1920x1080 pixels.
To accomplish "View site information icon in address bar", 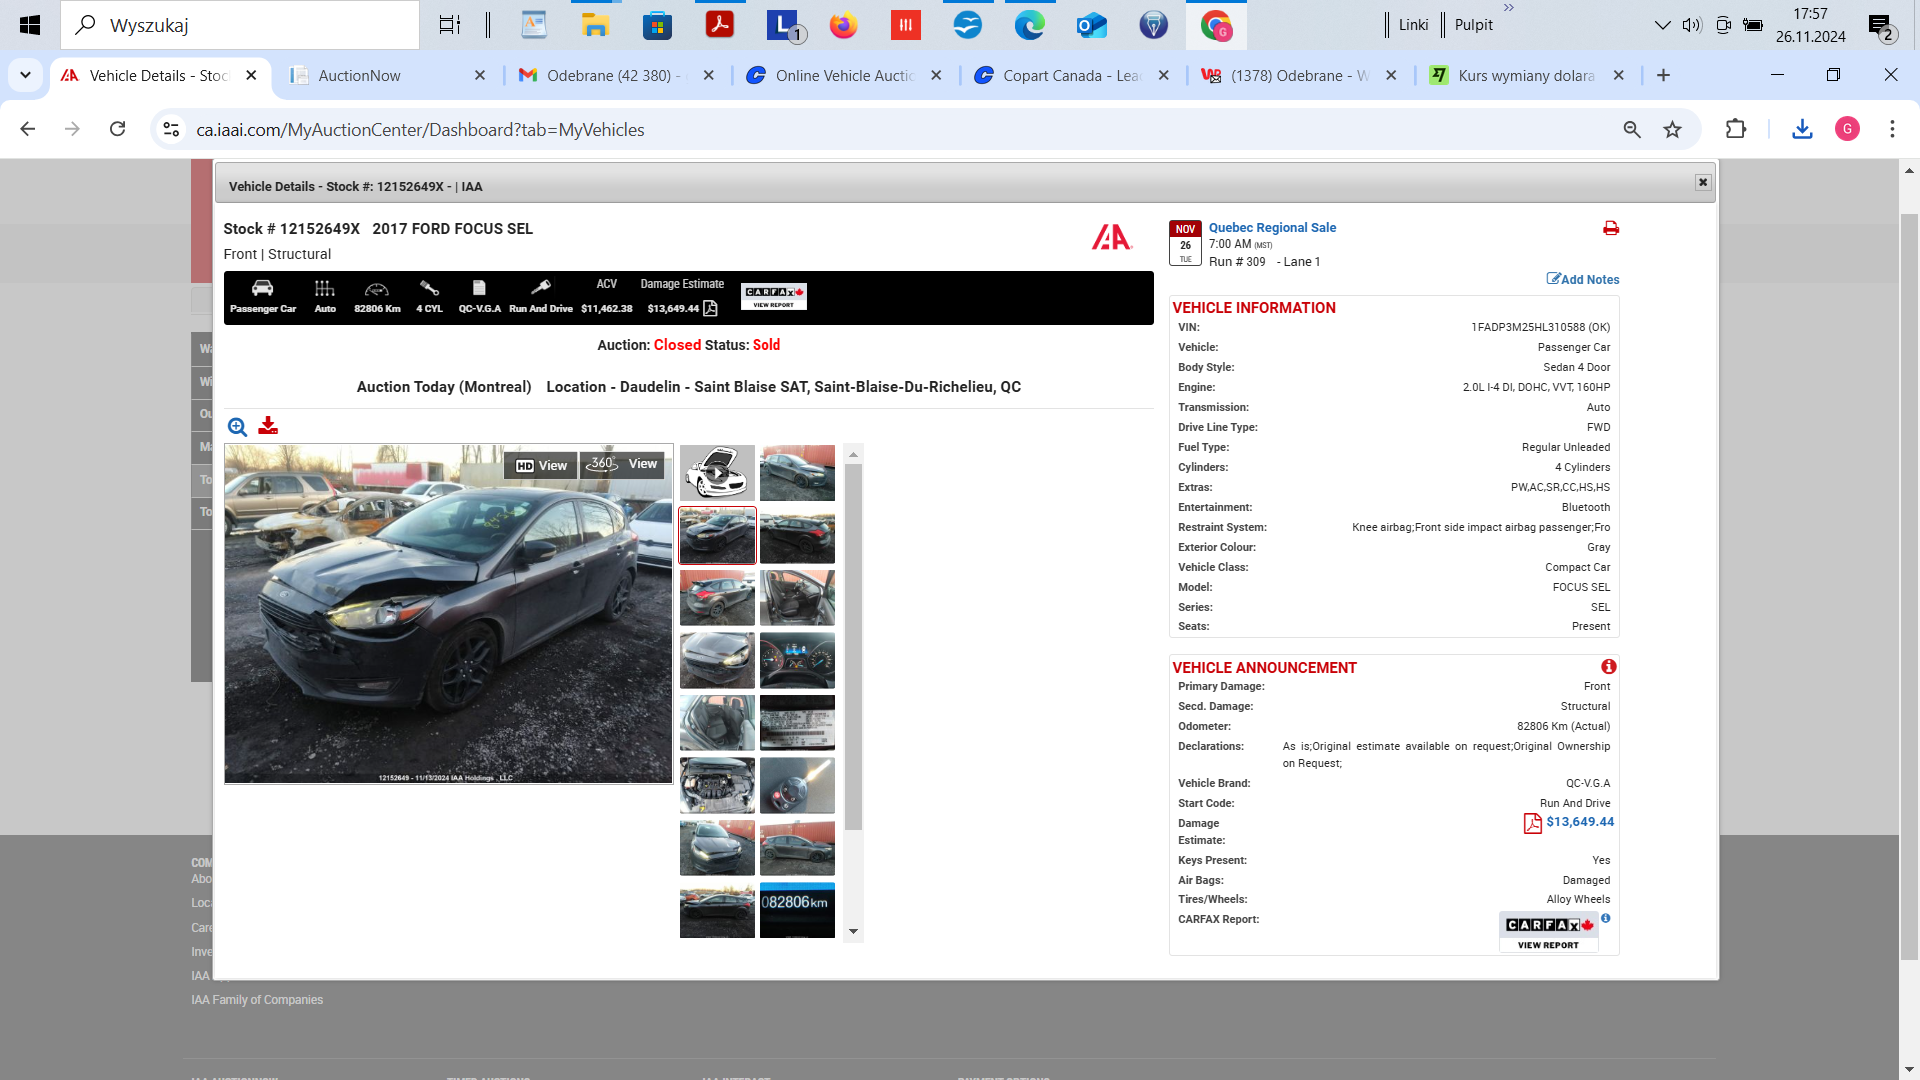I will coord(171,129).
